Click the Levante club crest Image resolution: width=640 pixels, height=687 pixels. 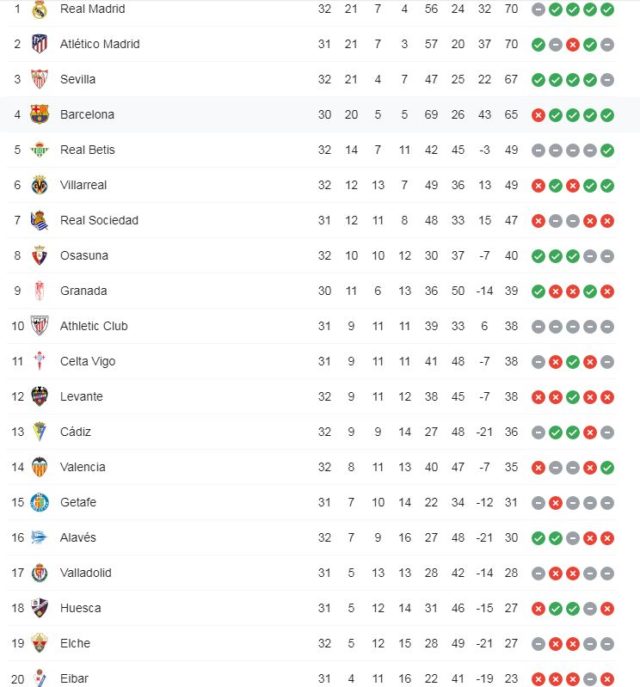(x=39, y=397)
